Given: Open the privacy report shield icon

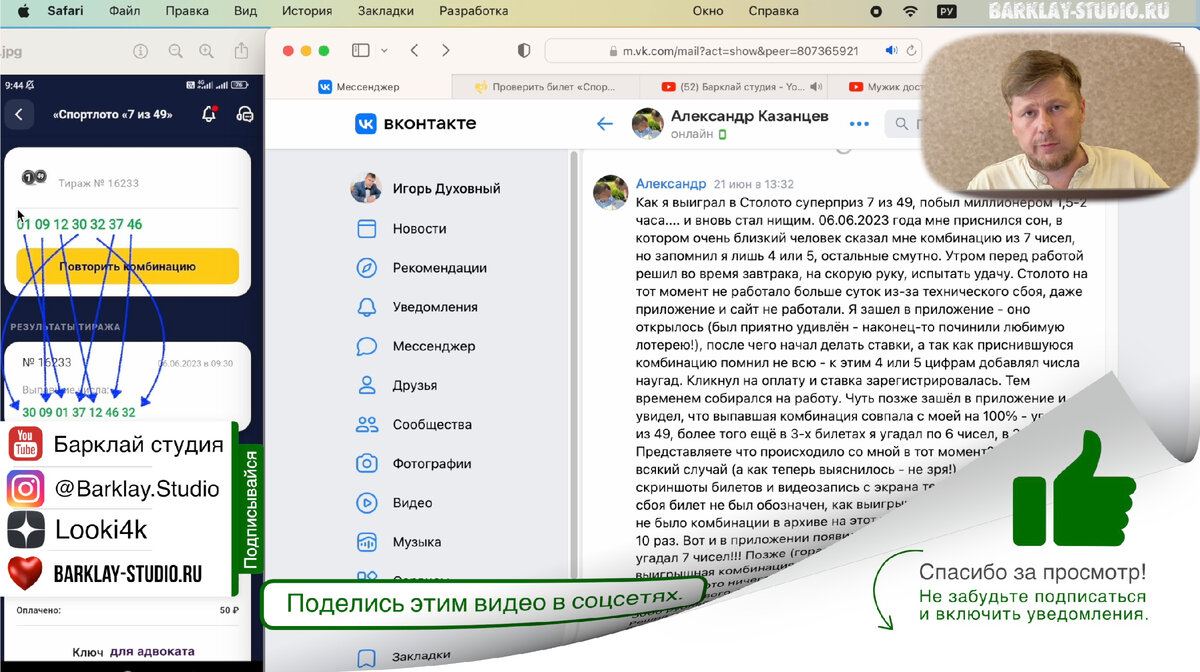Looking at the screenshot, I should (x=523, y=50).
